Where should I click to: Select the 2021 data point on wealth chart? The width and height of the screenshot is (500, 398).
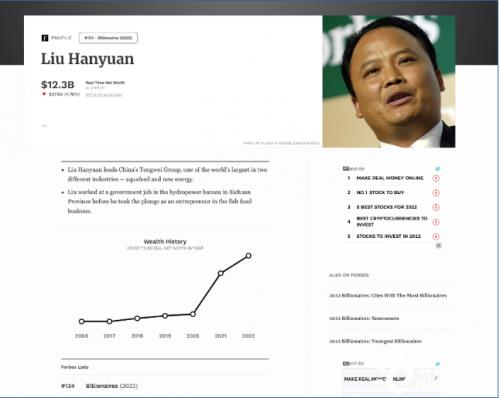point(221,273)
